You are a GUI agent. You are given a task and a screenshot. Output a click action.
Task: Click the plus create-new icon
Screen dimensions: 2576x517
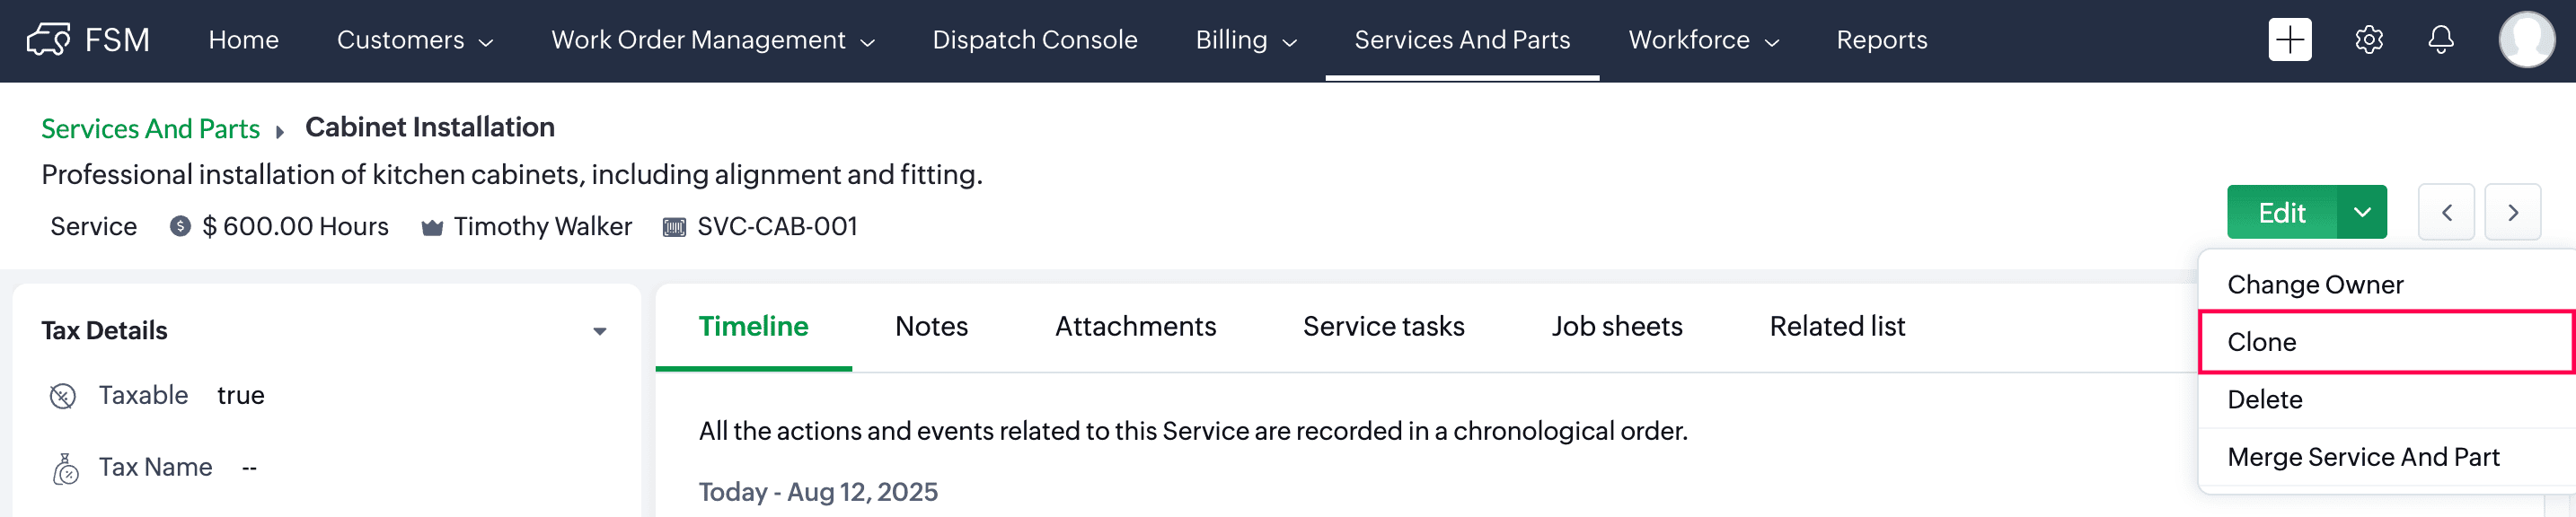2289,40
